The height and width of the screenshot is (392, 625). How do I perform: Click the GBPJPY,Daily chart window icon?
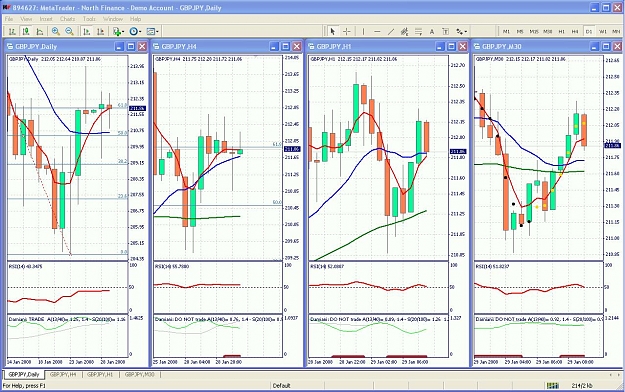coord(10,47)
